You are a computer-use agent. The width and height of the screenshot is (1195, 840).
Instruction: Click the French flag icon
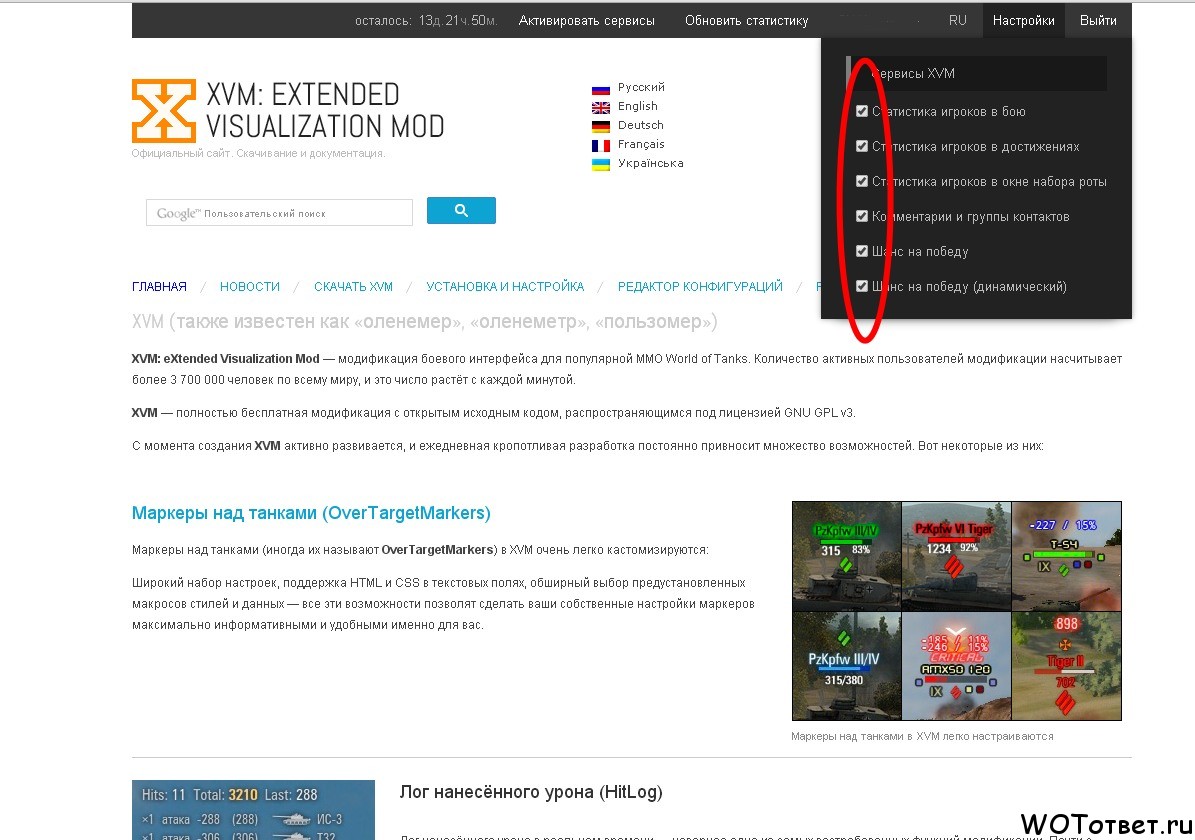[601, 146]
